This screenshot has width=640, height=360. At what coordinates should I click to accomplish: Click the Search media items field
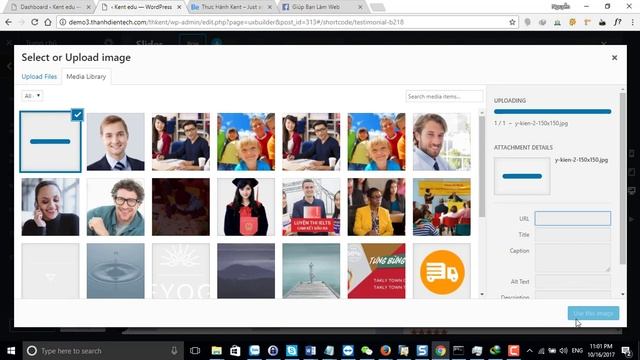click(x=444, y=96)
